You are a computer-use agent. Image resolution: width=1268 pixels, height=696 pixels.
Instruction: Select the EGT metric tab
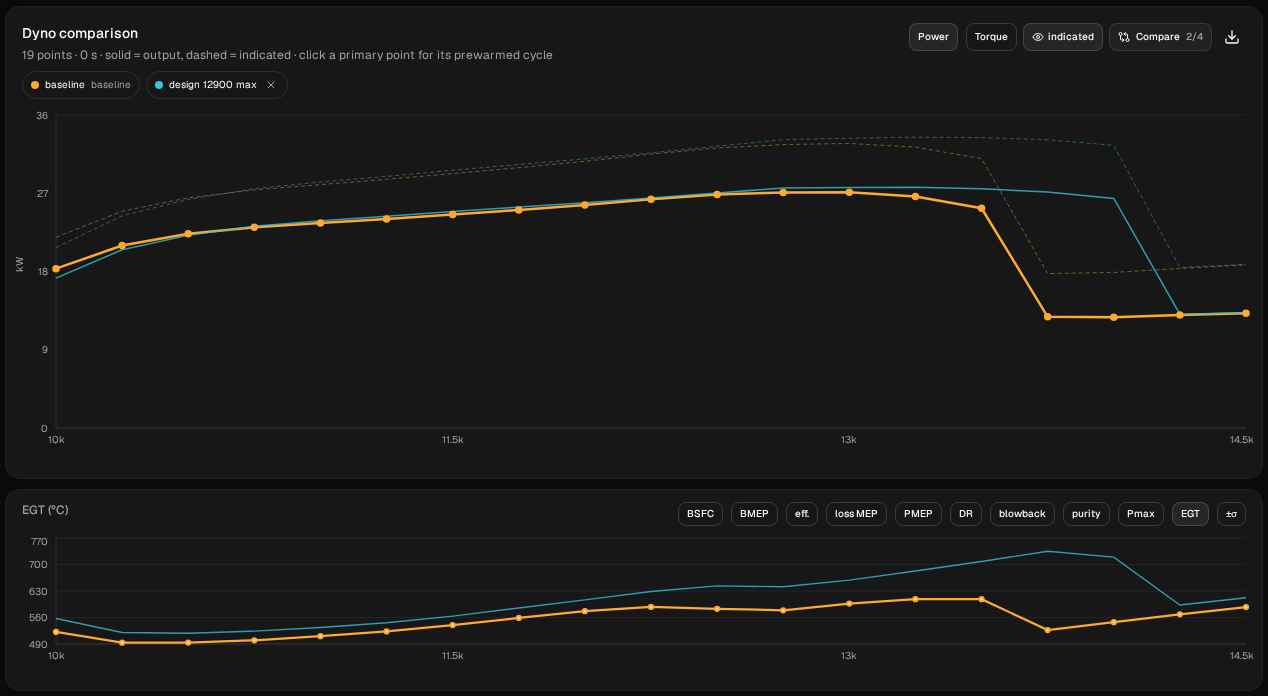[1190, 514]
